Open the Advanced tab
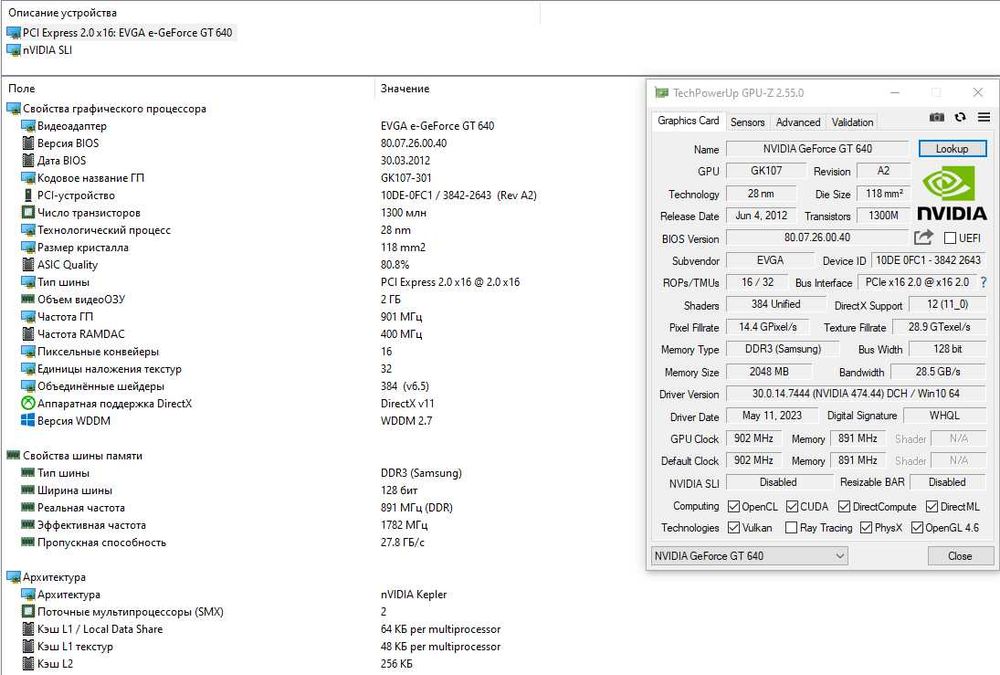 pos(798,122)
